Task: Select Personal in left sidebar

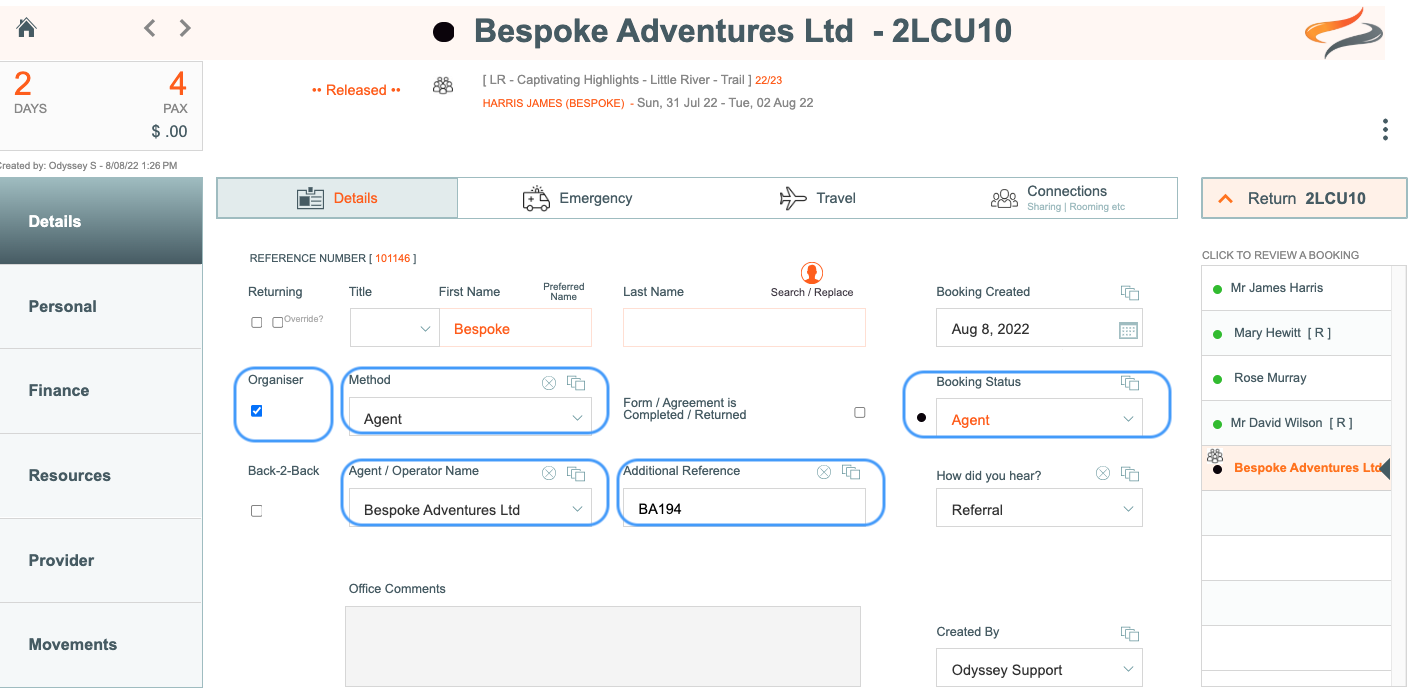Action: [x=101, y=306]
